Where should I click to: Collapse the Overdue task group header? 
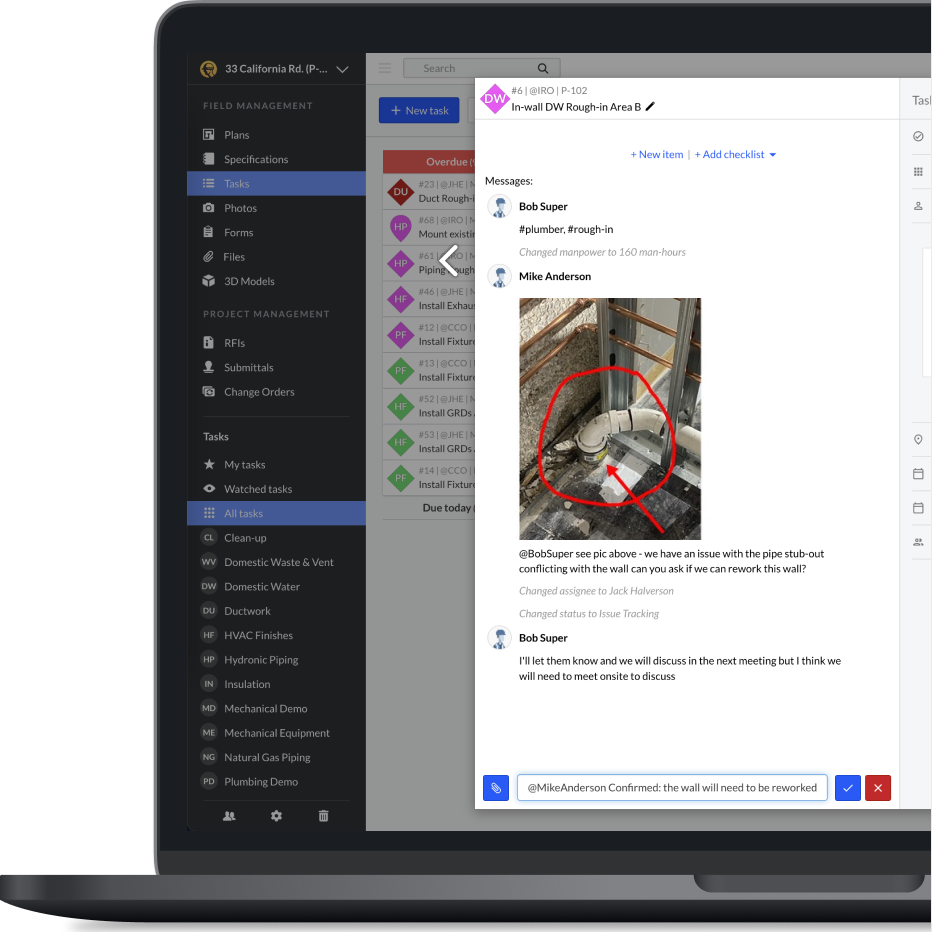point(429,162)
